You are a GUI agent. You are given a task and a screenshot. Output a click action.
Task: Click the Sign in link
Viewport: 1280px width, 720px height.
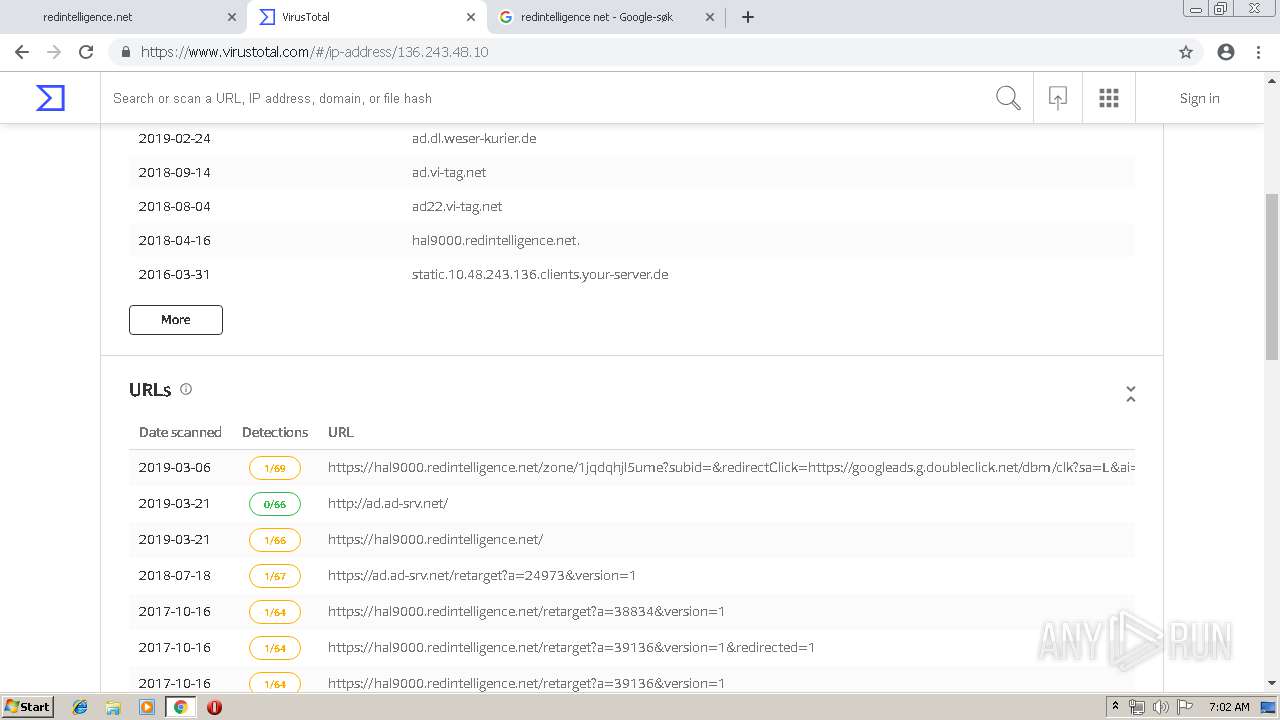[x=1199, y=98]
